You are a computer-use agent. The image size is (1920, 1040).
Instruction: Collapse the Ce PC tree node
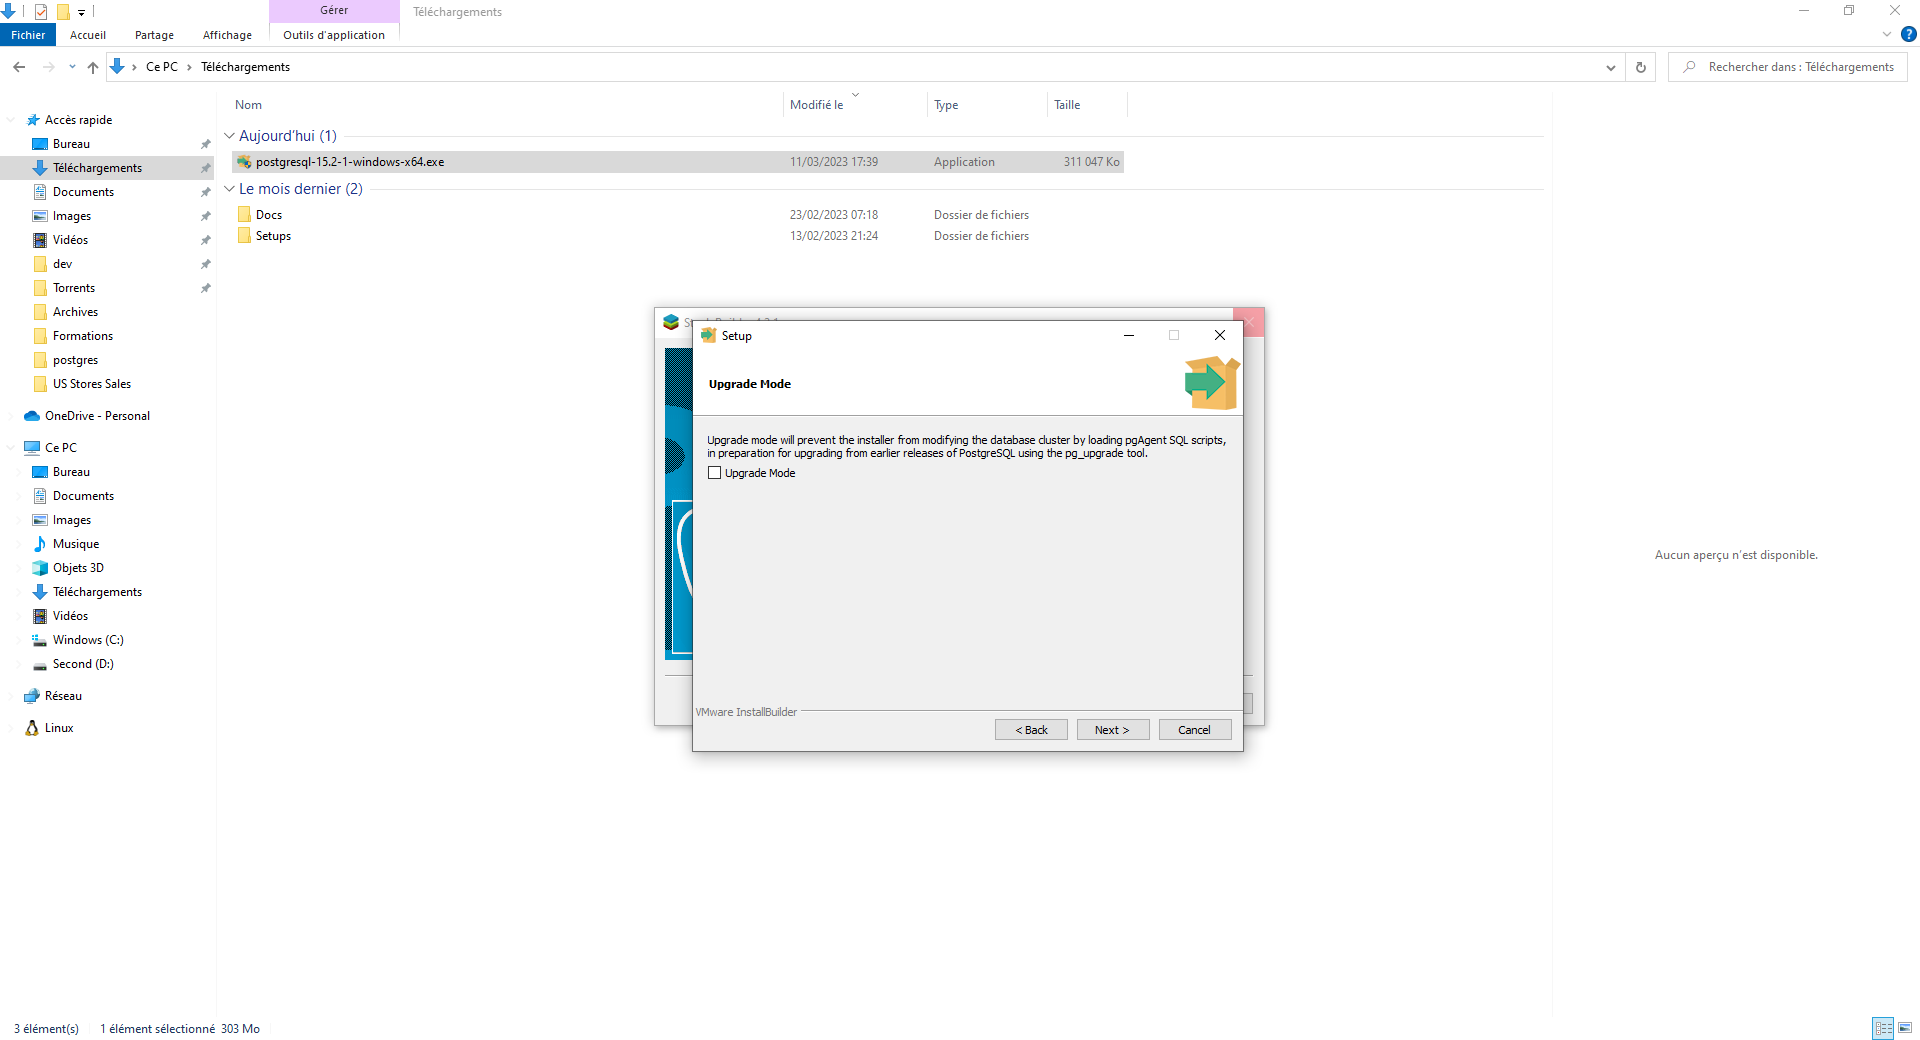pyautogui.click(x=11, y=448)
